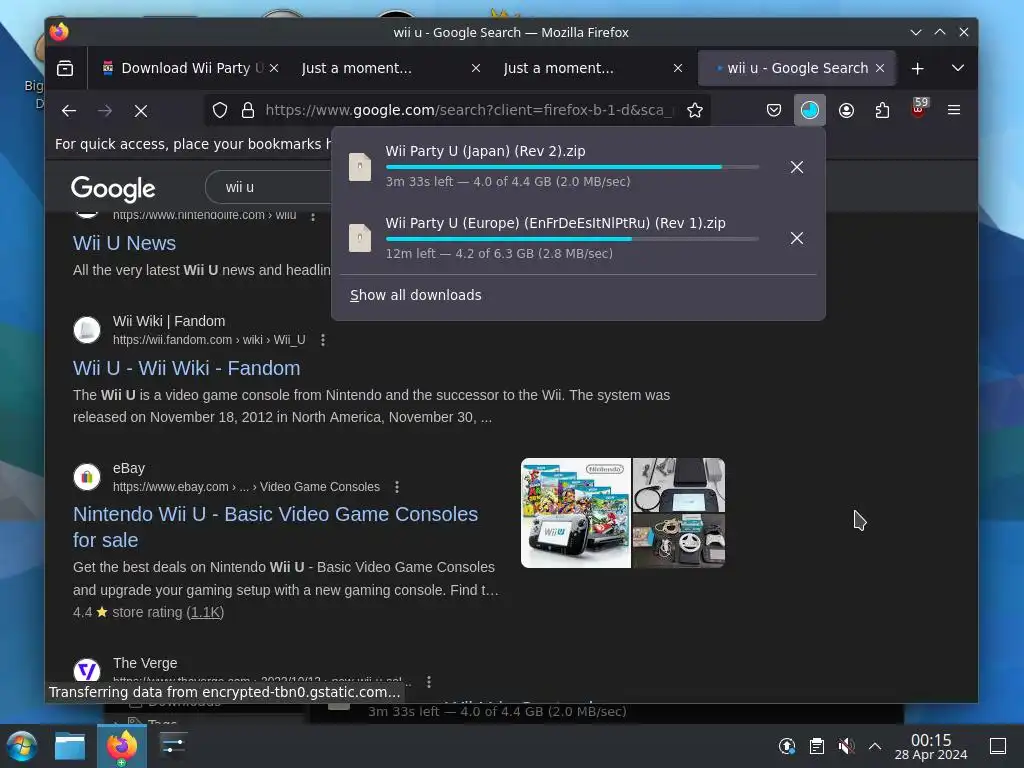Open the Firefox View tab list icon

tap(65, 68)
